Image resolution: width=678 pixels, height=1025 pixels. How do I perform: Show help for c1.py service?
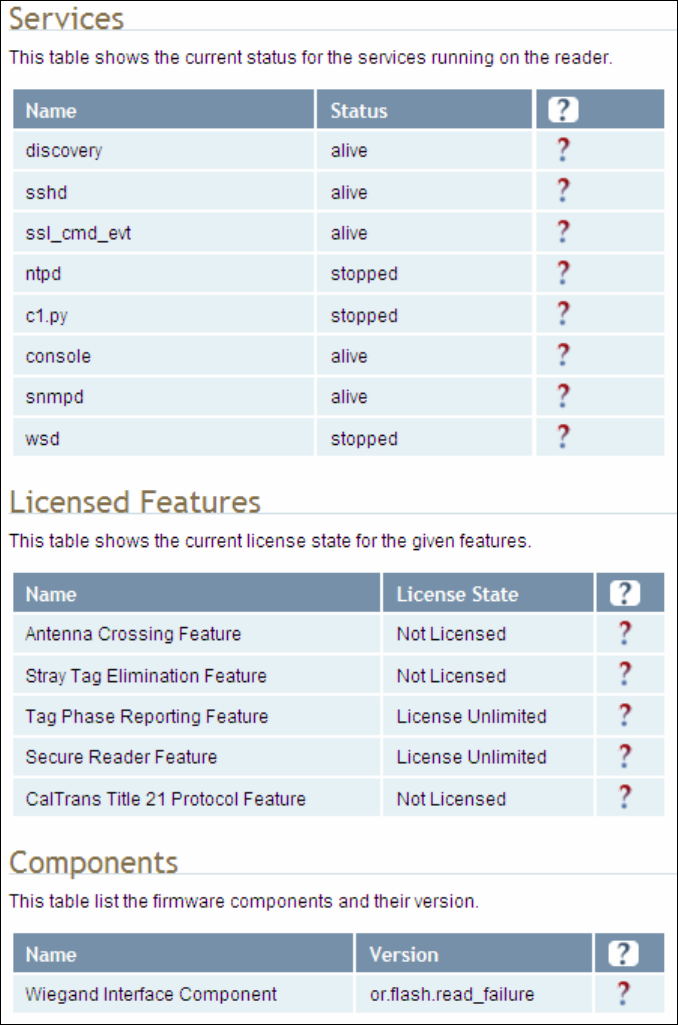(562, 314)
